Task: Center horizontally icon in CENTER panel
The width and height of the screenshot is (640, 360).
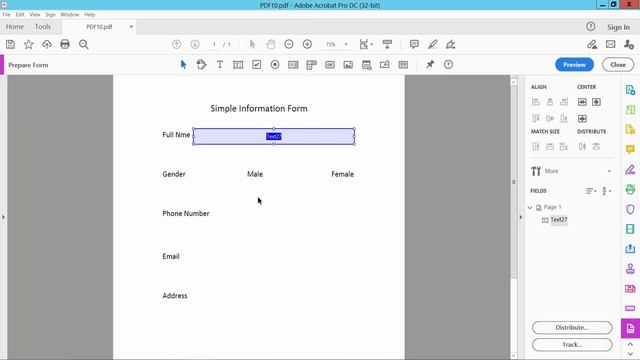Action: [x=582, y=102]
